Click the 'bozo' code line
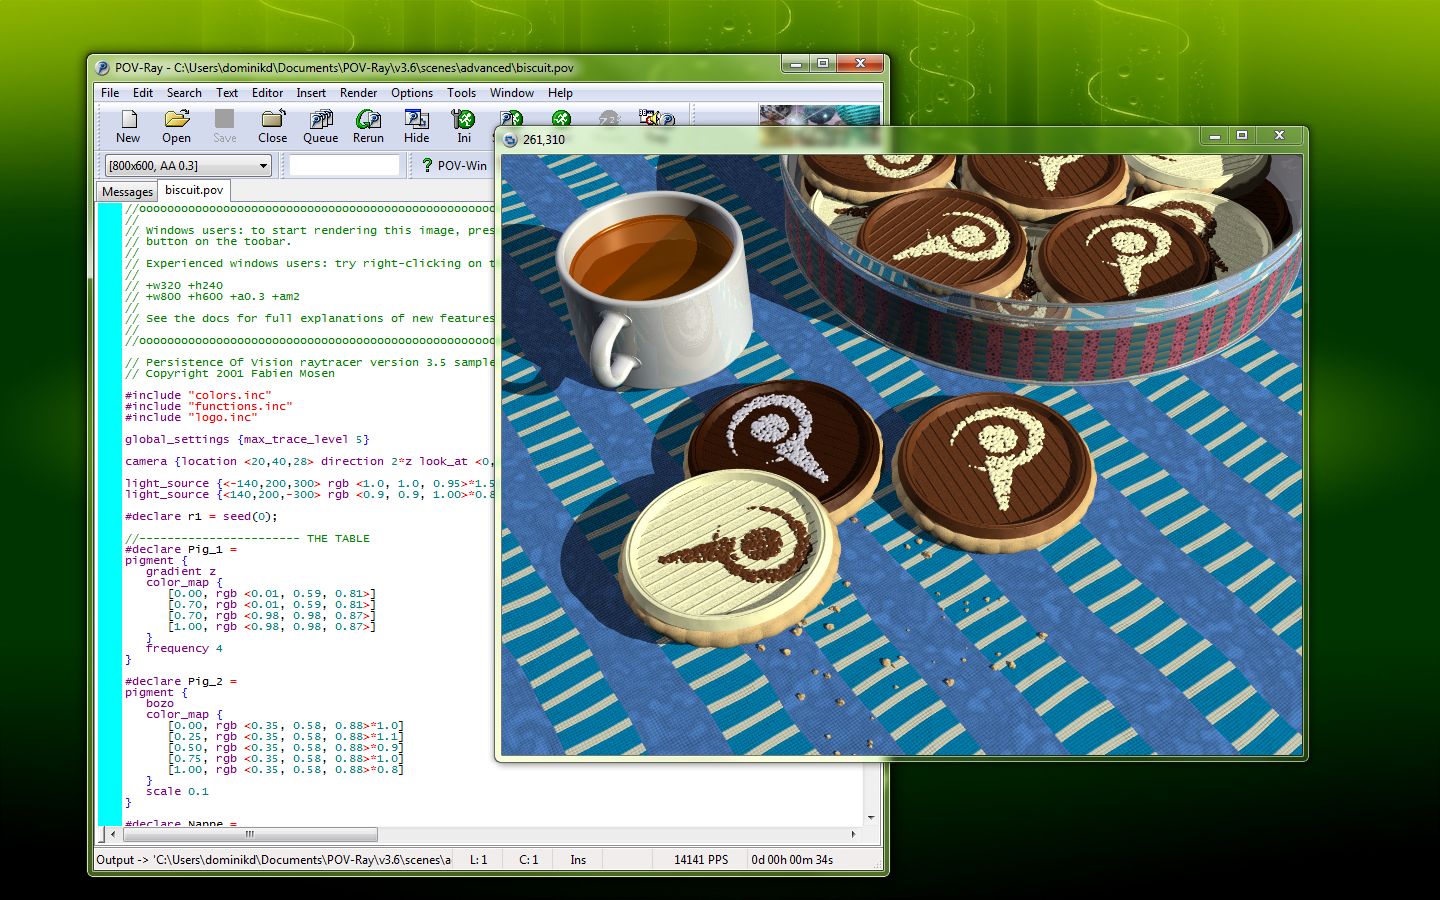1440x900 pixels. 160,703
